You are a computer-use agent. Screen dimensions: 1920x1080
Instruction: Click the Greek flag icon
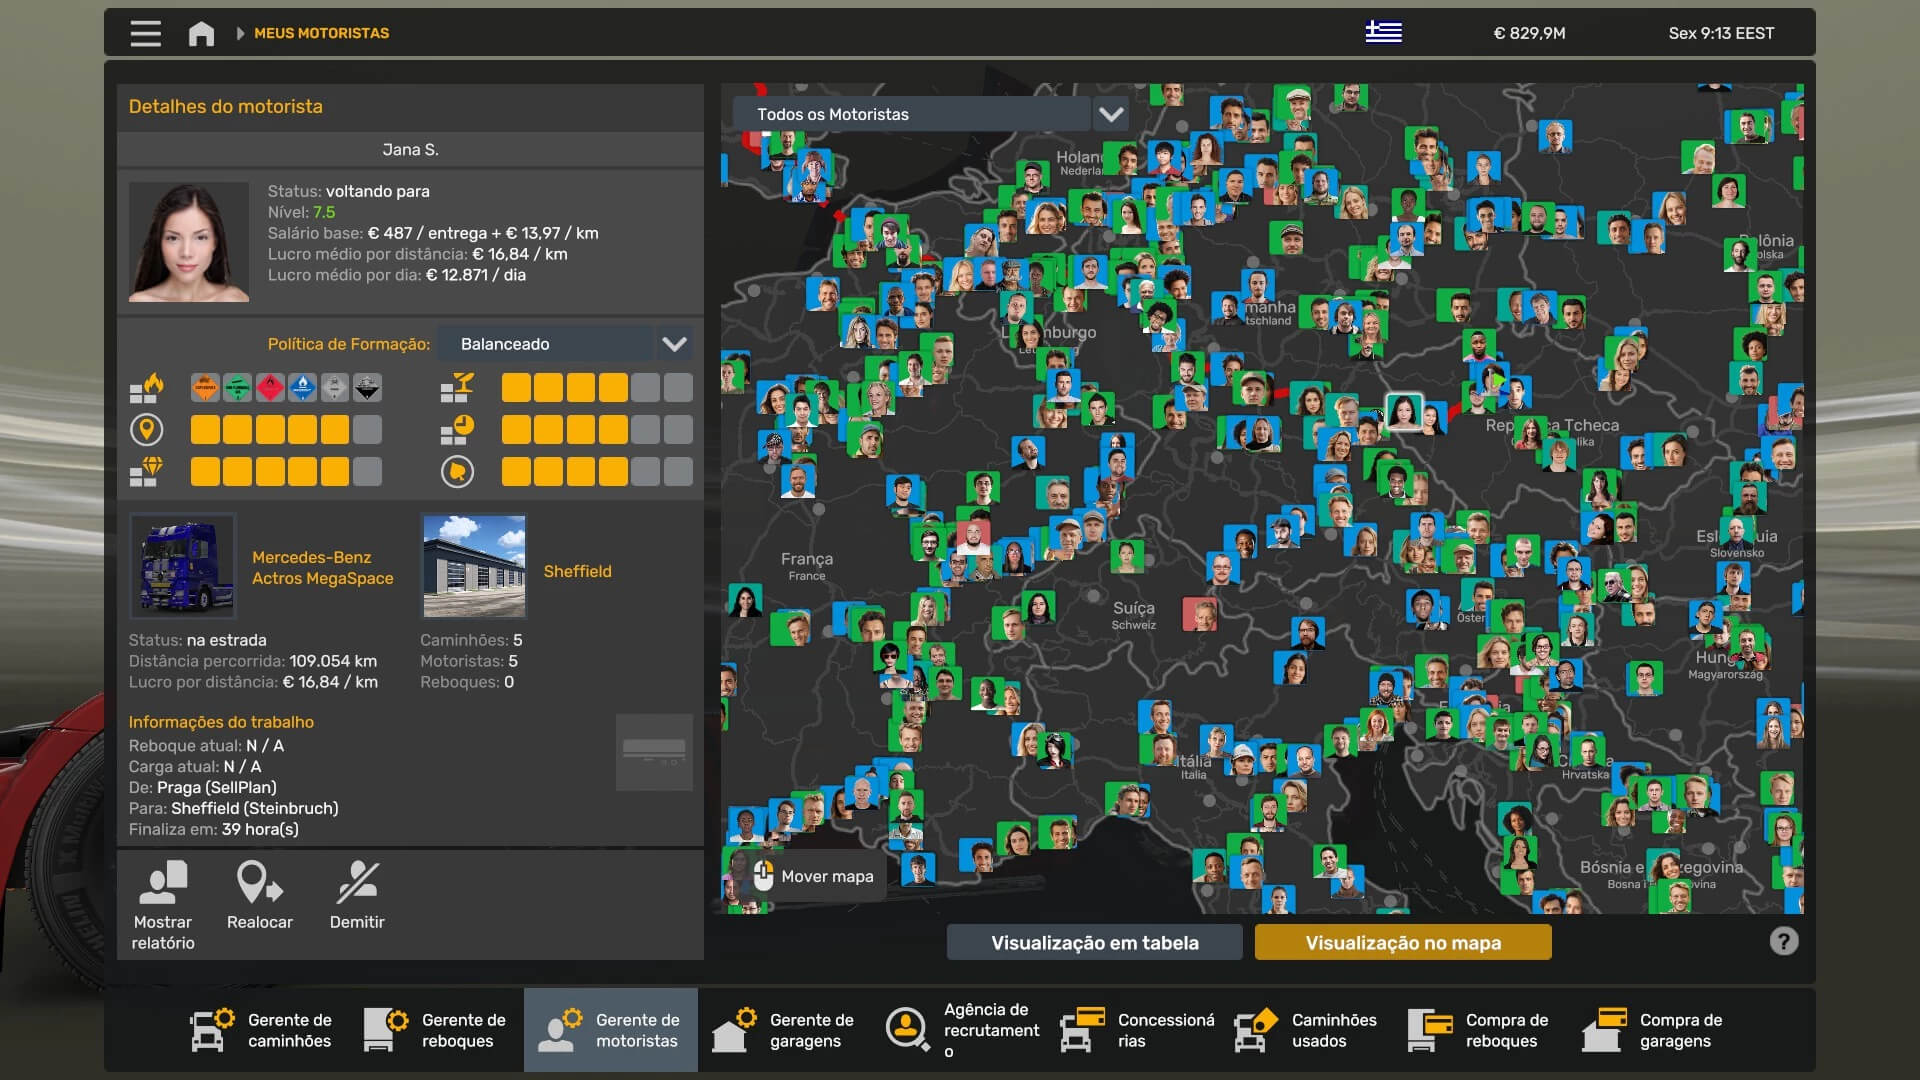pos(1383,33)
